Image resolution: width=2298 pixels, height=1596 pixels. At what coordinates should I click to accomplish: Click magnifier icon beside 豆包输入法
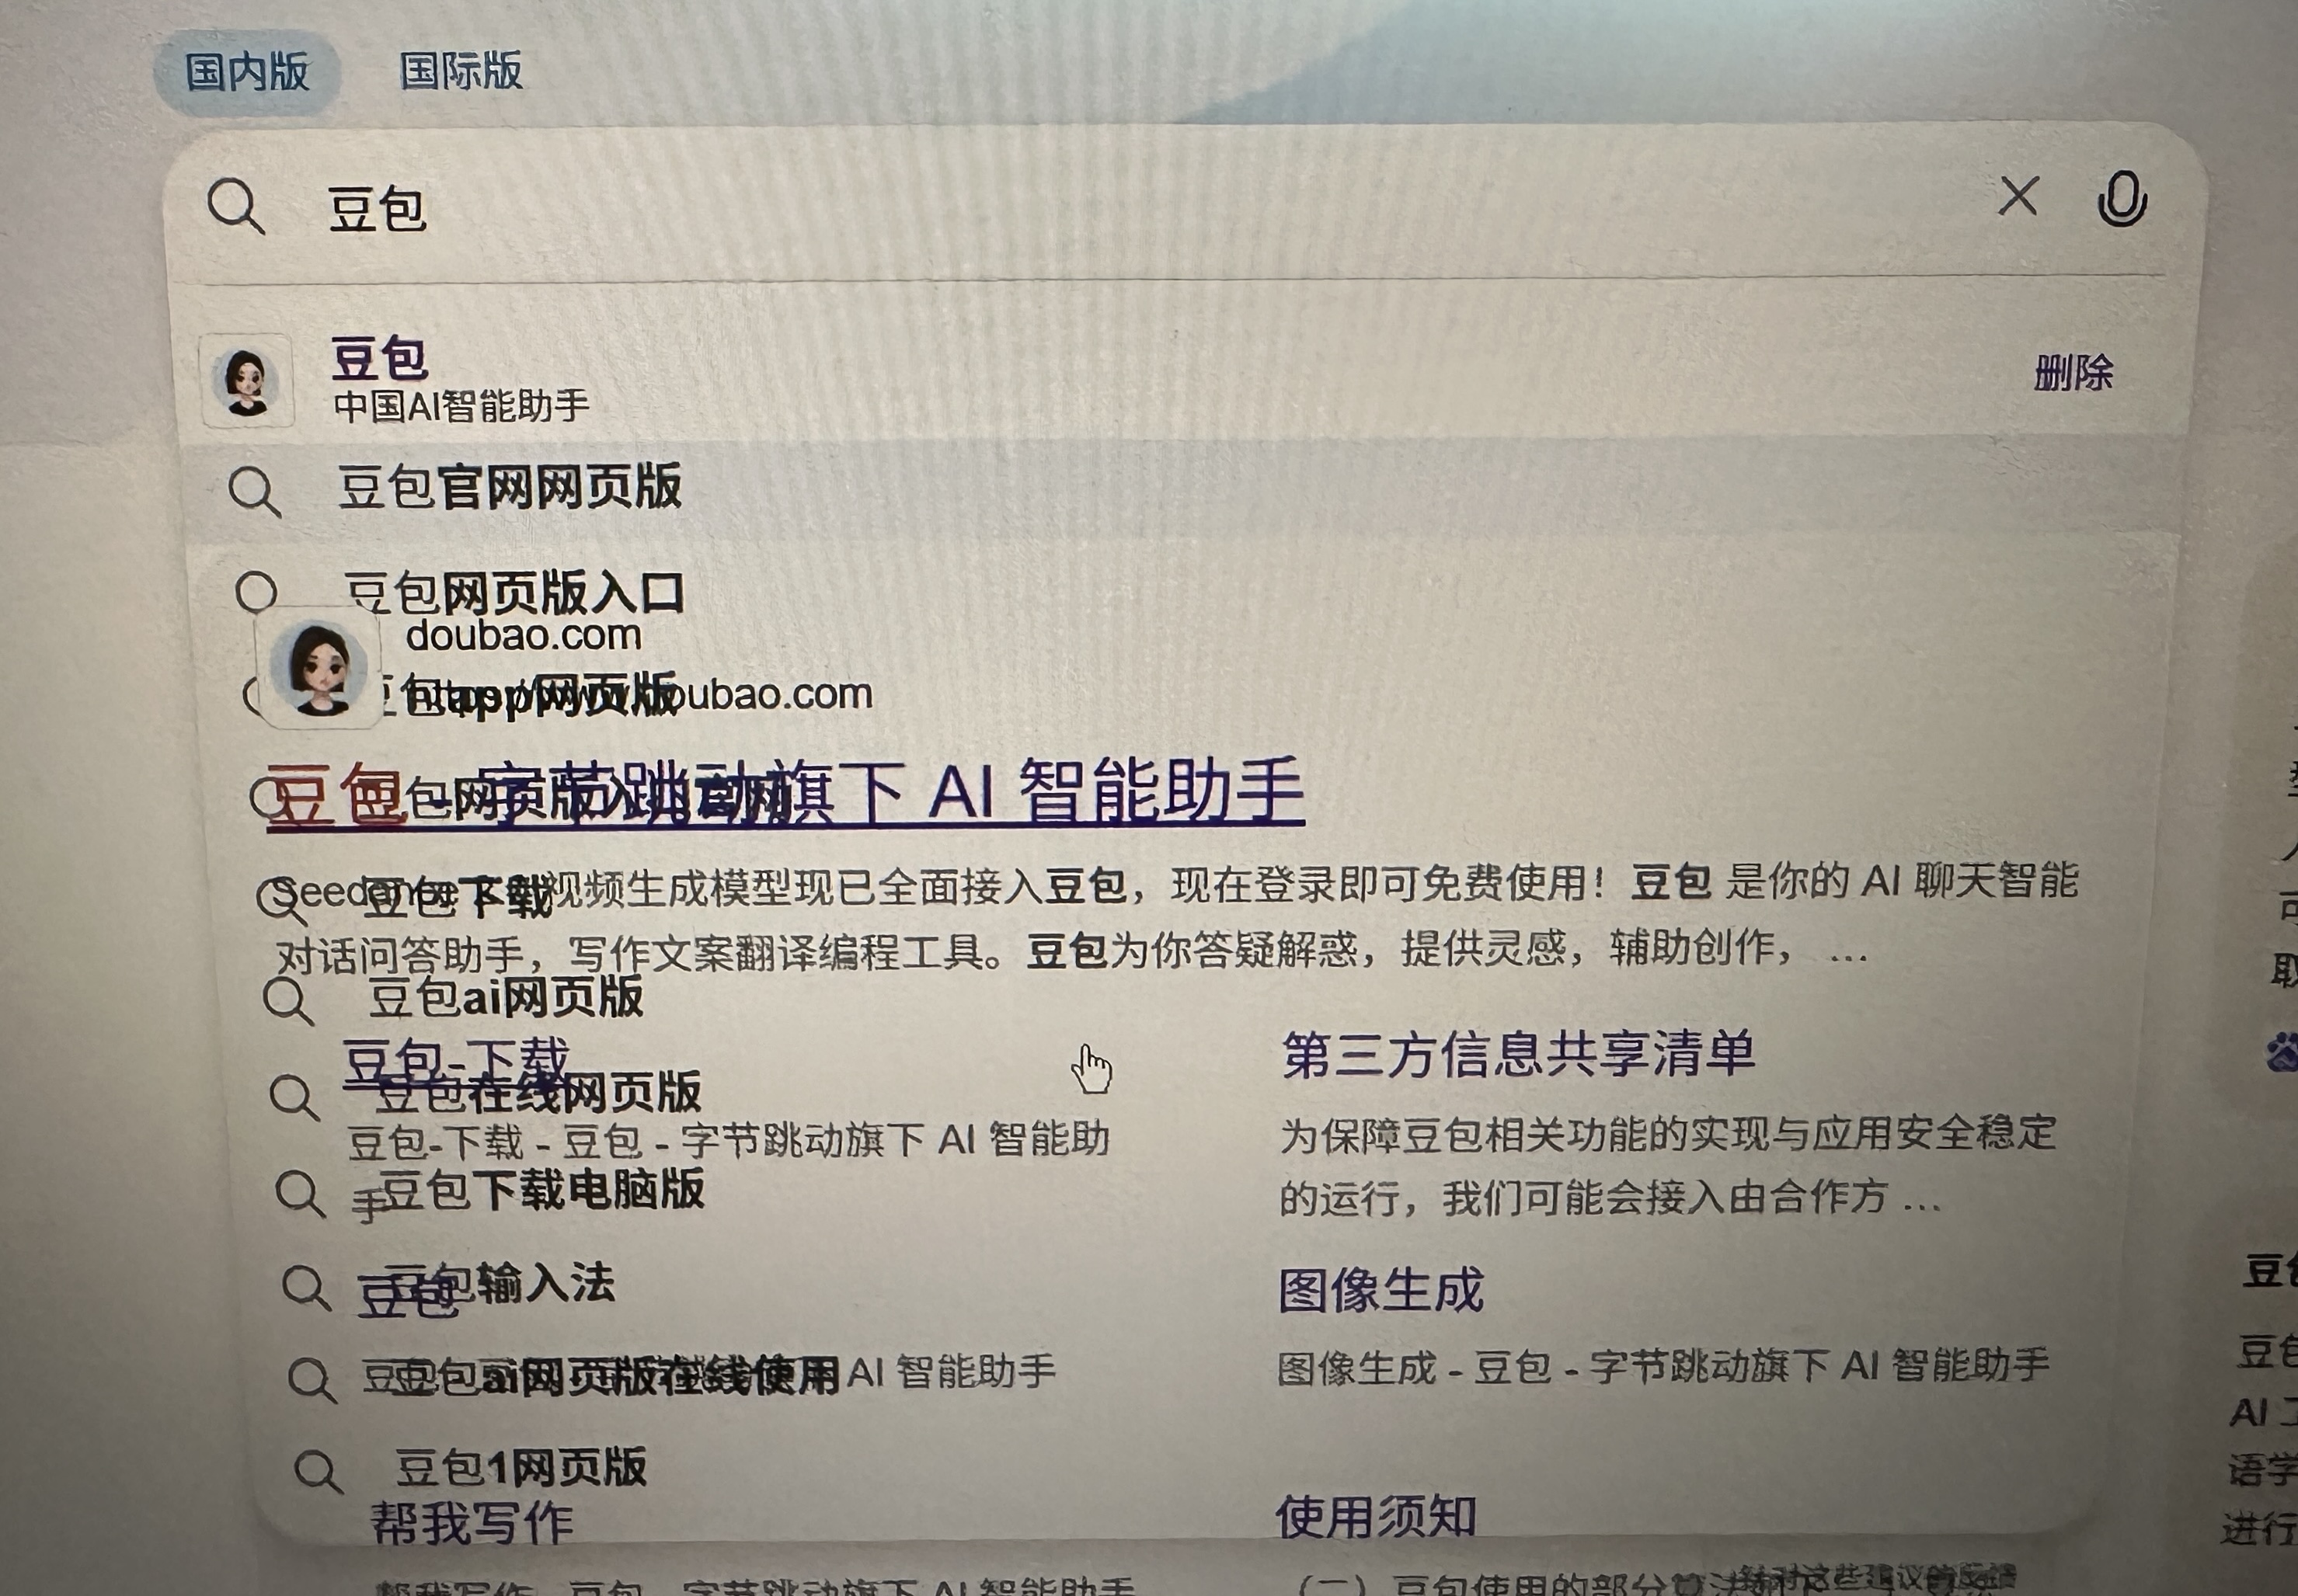[306, 1287]
